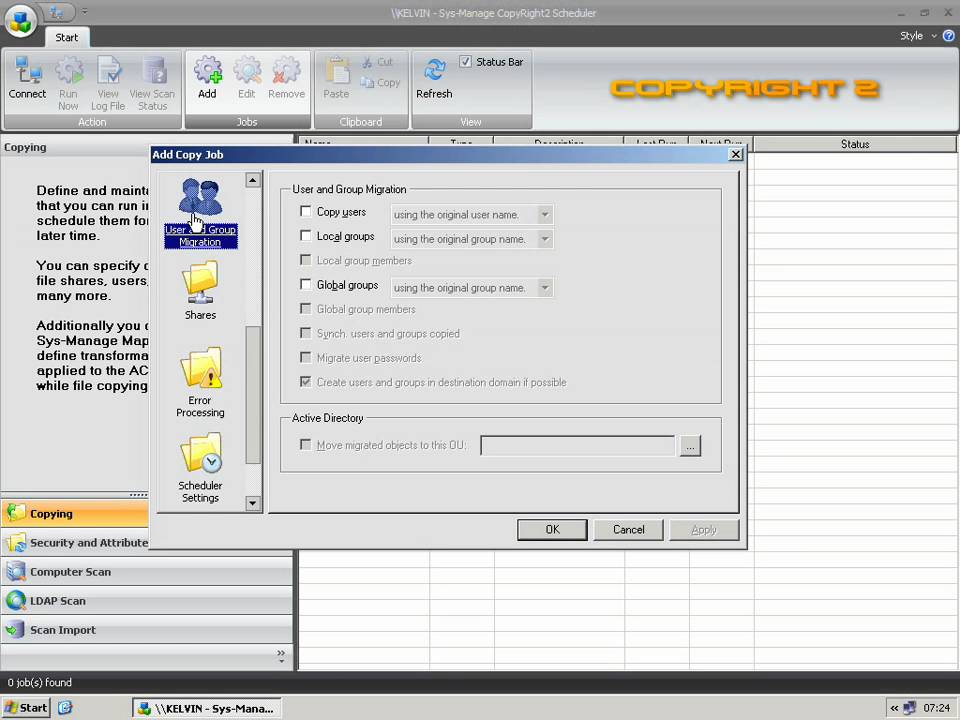Open the Style dropdown menu
This screenshot has width=960, height=720.
click(x=918, y=36)
